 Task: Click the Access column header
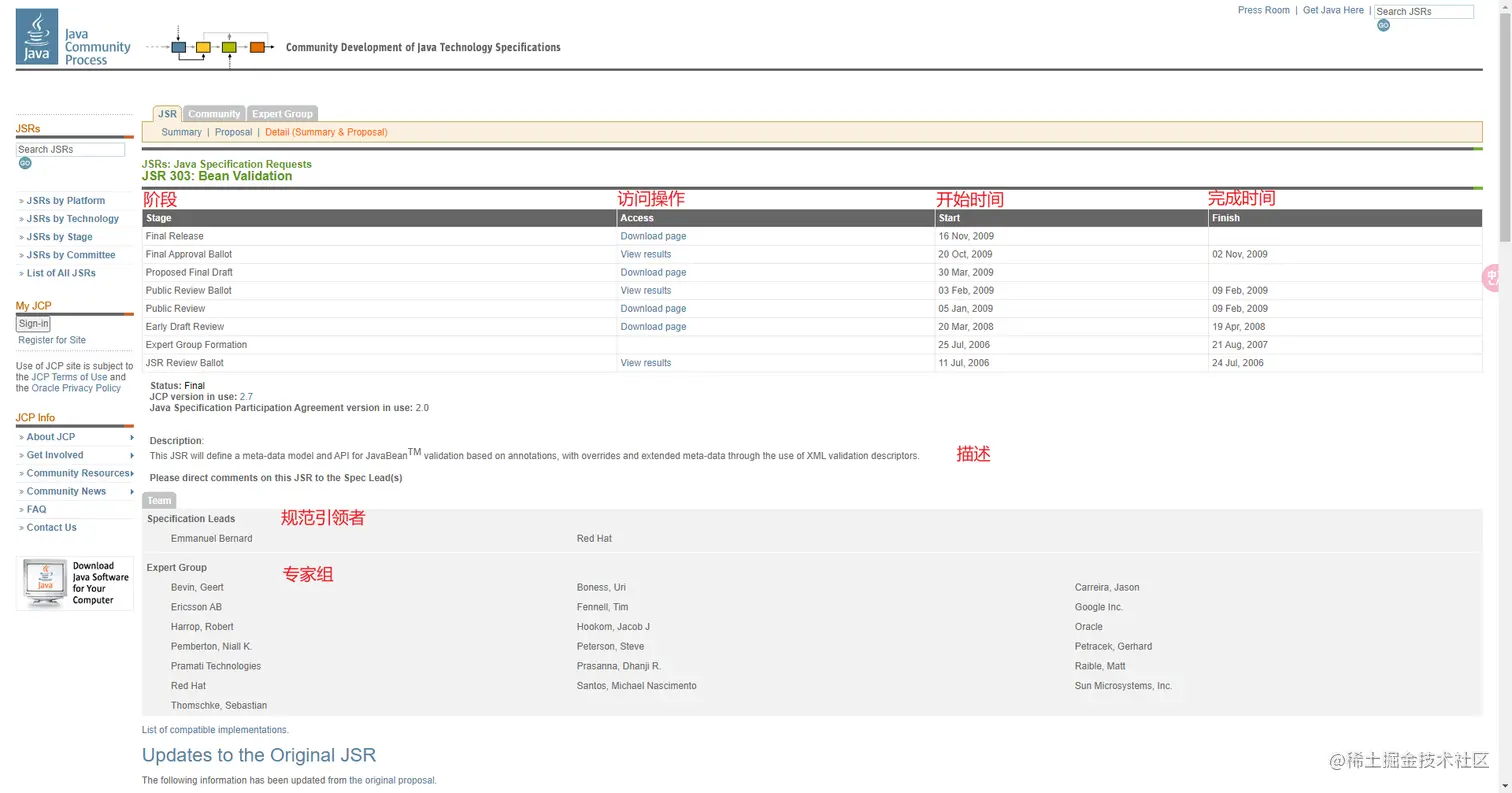point(776,218)
